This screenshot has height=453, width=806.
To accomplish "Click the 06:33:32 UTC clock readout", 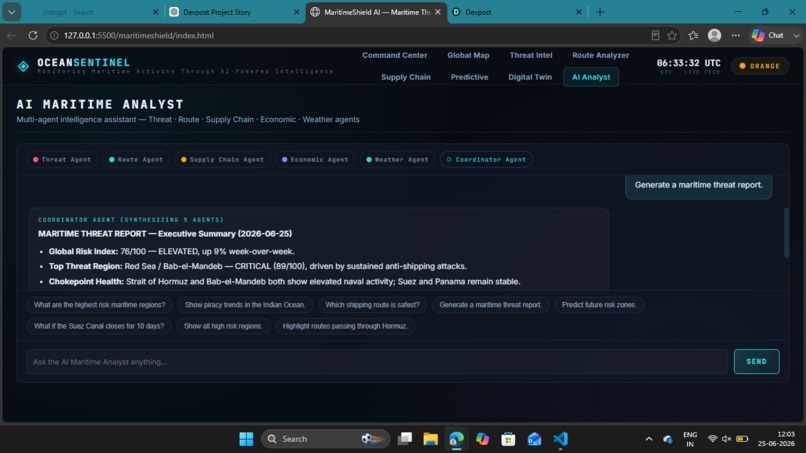I will tap(688, 63).
